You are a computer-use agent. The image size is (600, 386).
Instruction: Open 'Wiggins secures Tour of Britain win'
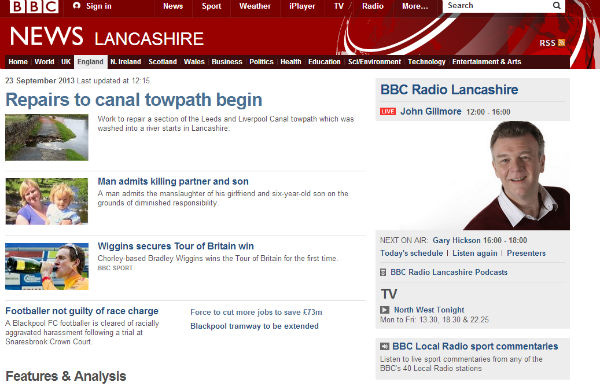click(x=176, y=246)
